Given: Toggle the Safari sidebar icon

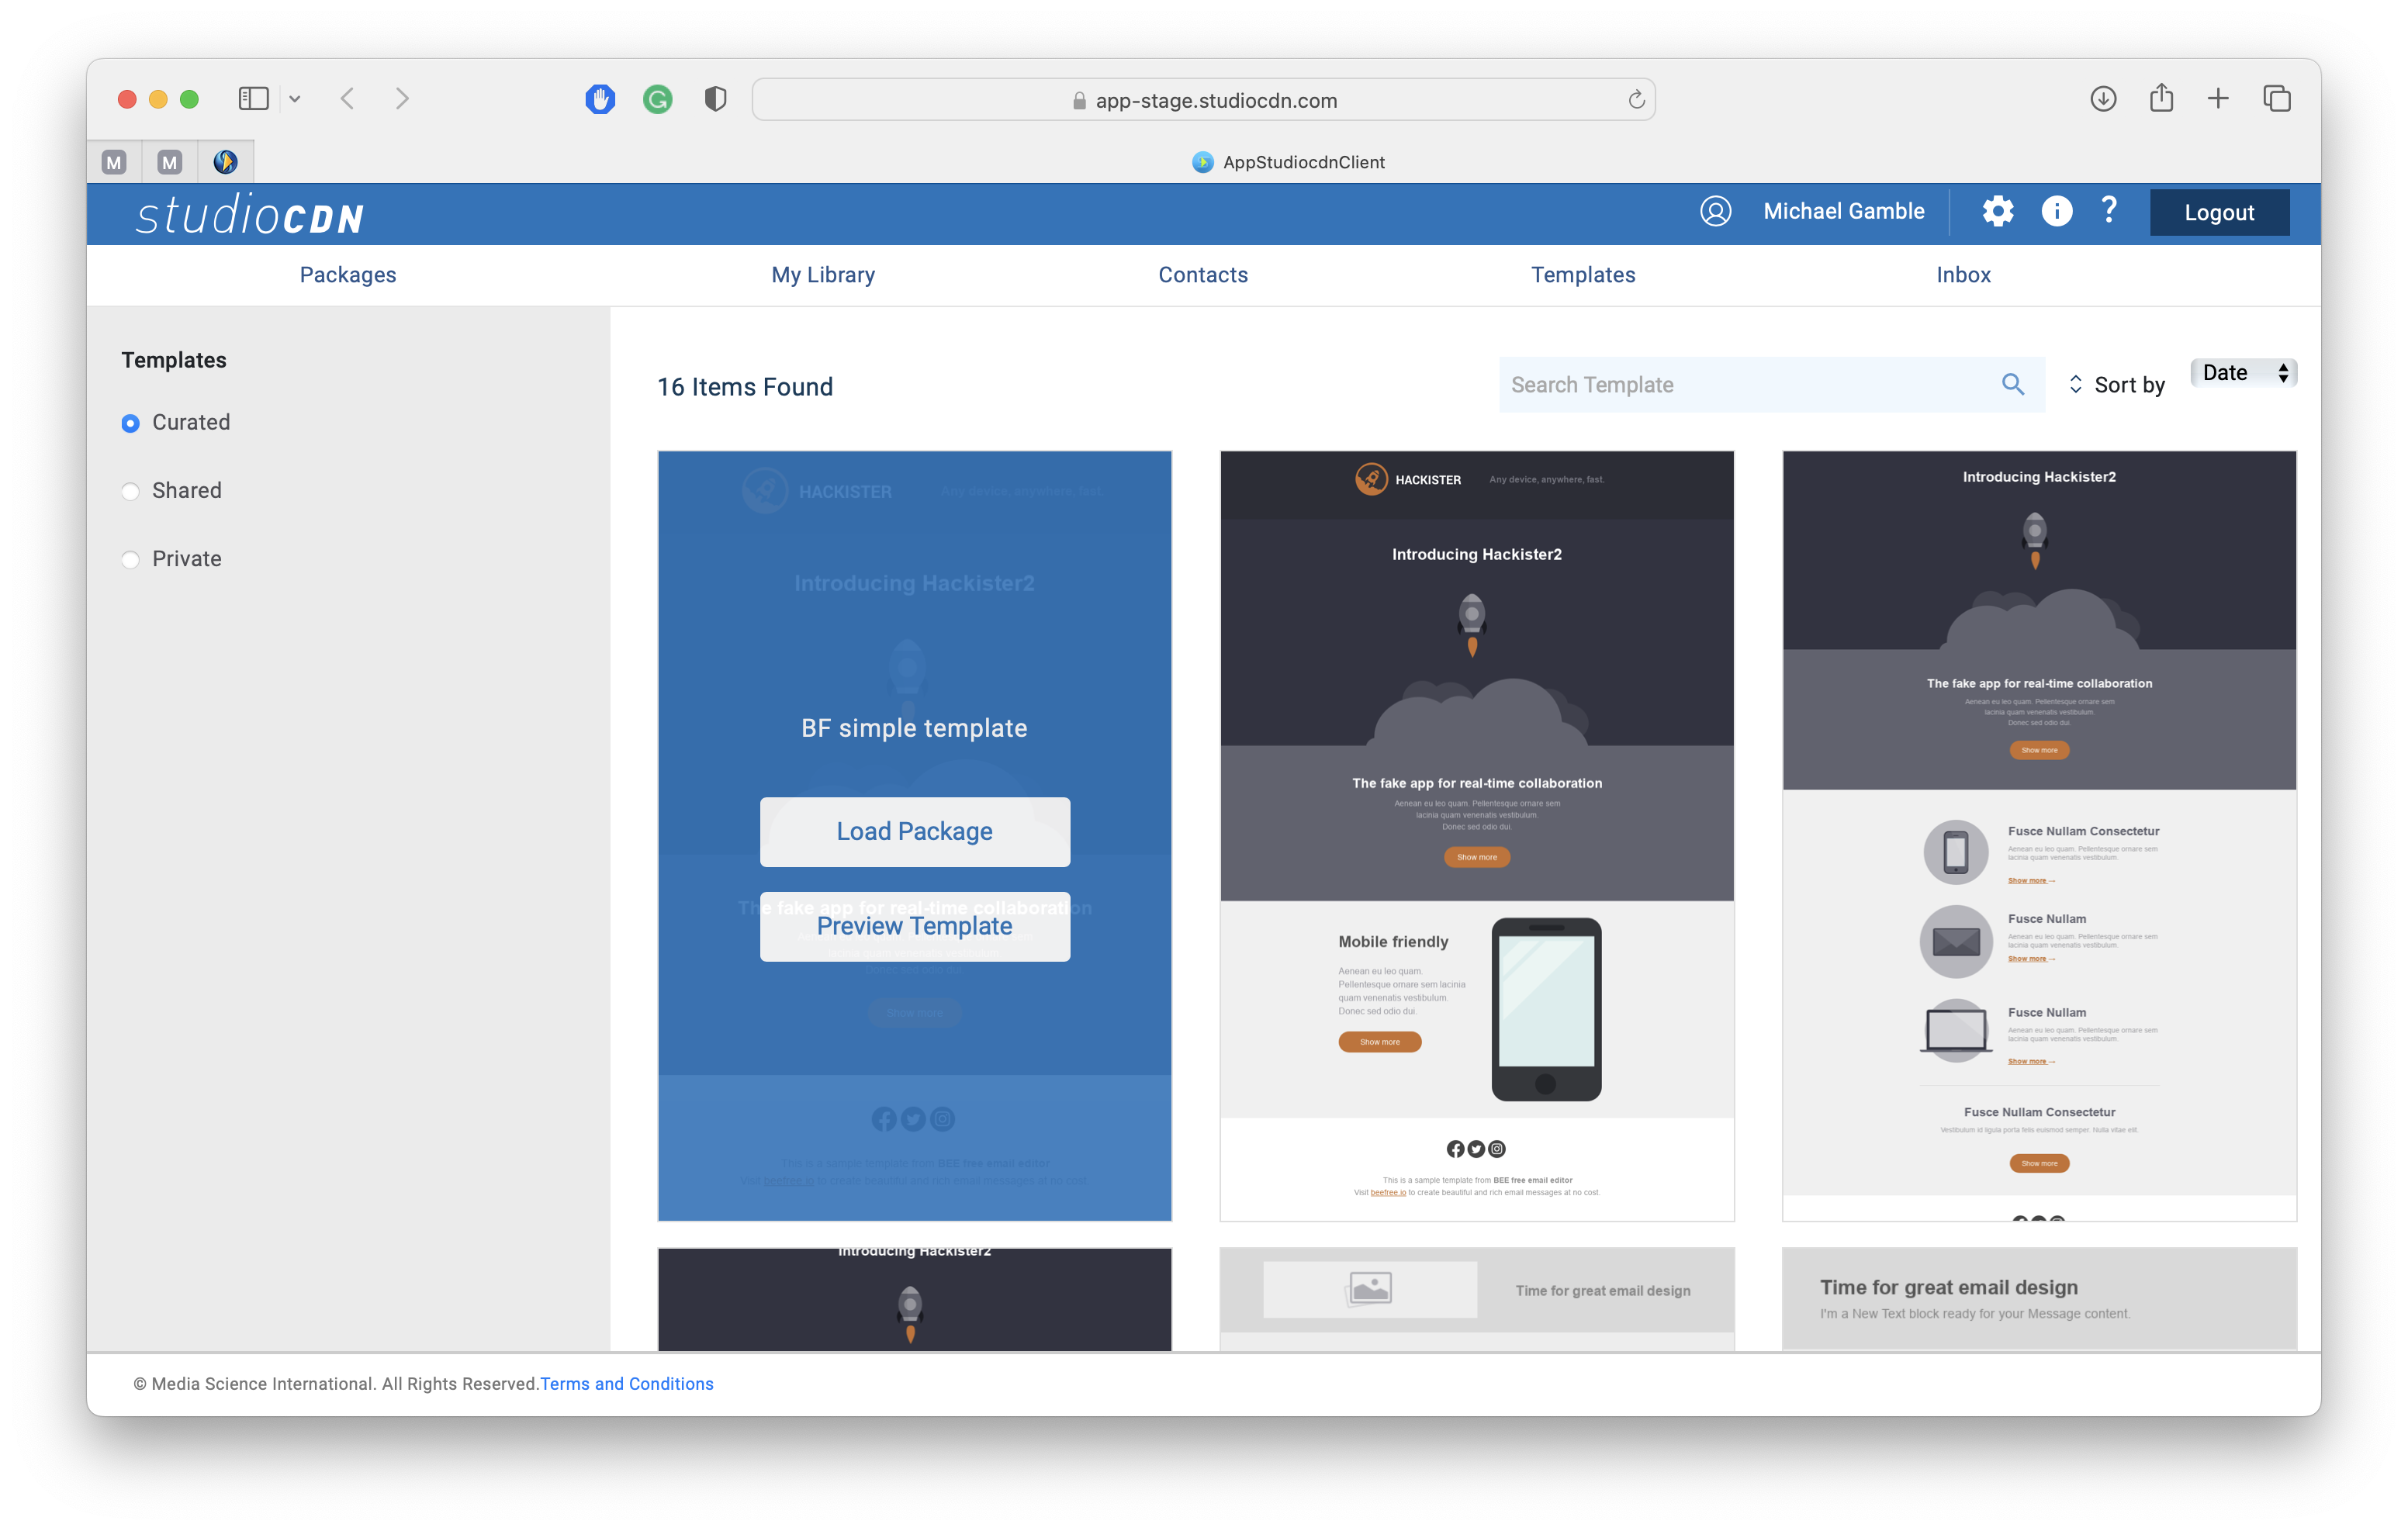Looking at the screenshot, I should click(254, 99).
